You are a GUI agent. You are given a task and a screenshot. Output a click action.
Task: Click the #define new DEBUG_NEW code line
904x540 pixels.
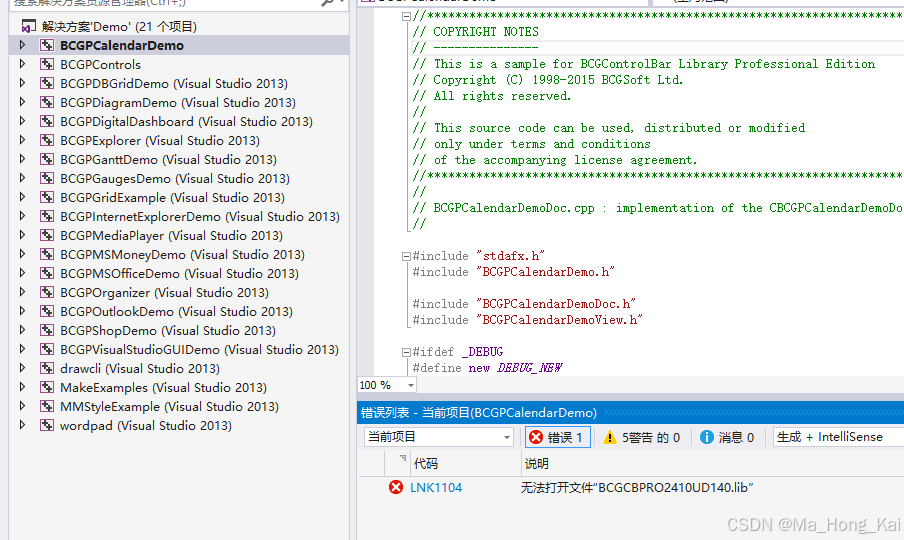pos(487,368)
